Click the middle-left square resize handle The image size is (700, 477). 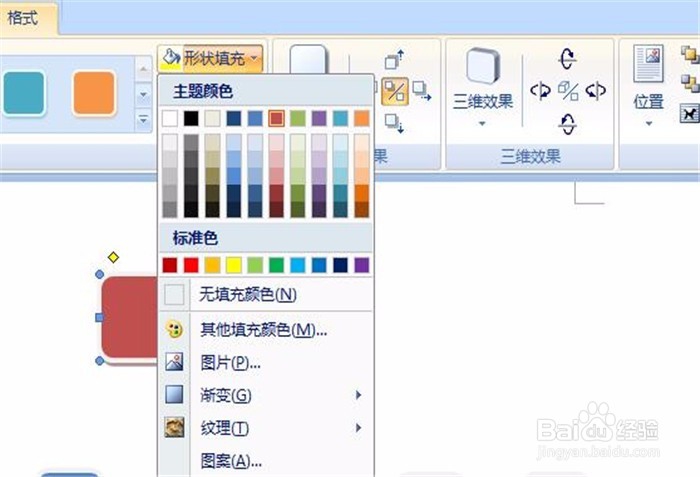pyautogui.click(x=99, y=317)
